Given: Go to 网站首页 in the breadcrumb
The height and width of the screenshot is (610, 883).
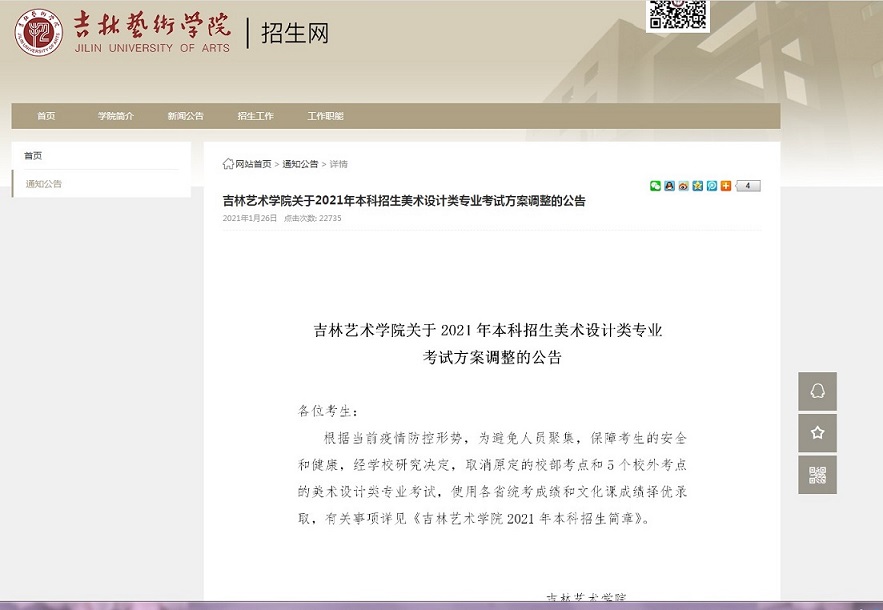Looking at the screenshot, I should (253, 164).
